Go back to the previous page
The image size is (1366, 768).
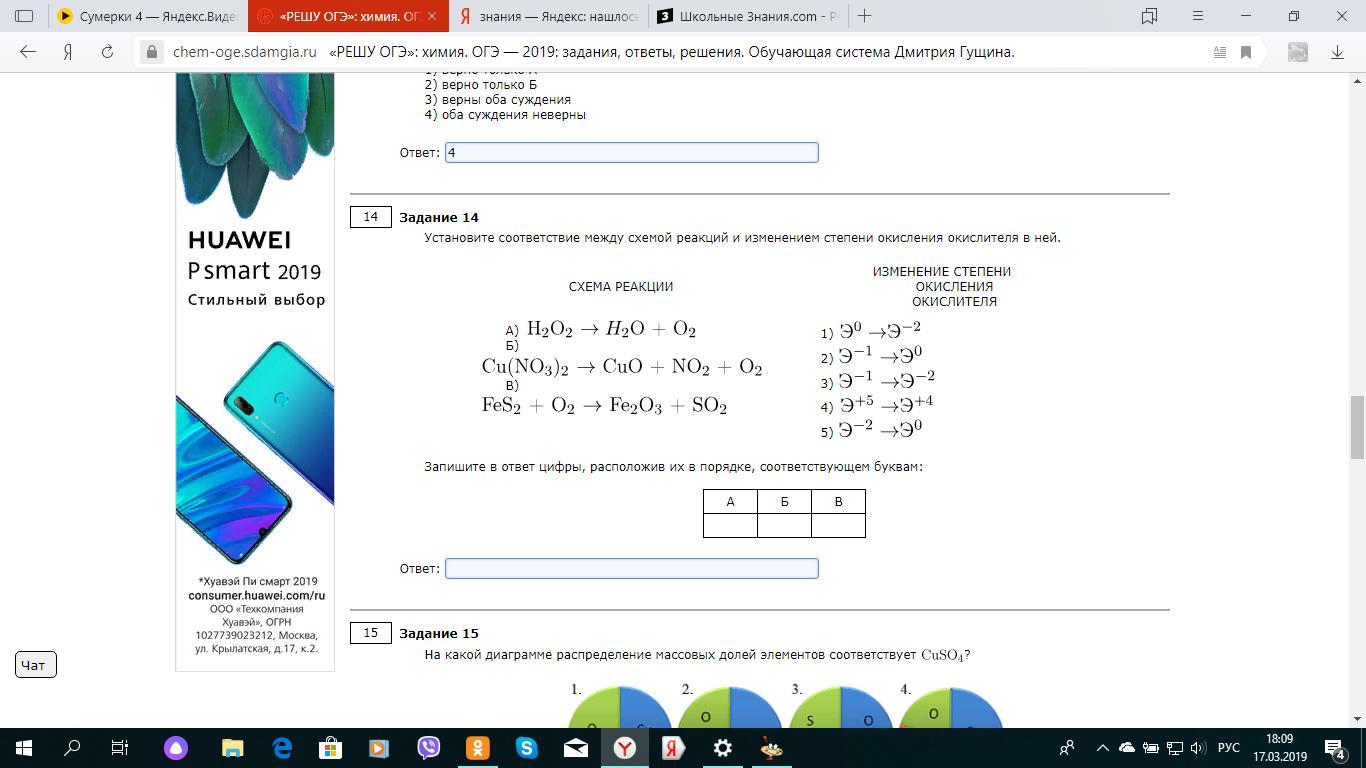[x=28, y=52]
